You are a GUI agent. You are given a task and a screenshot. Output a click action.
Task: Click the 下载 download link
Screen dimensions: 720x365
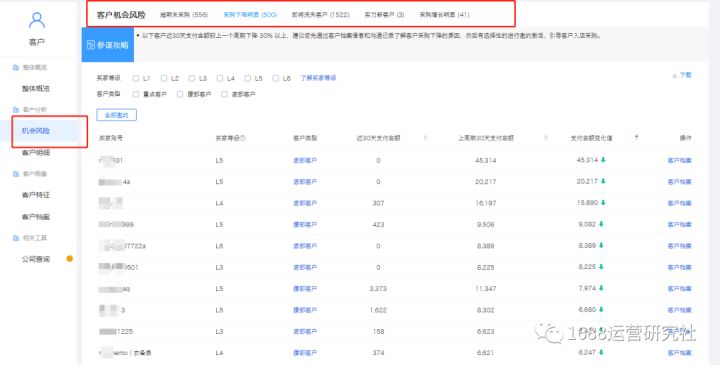click(686, 75)
